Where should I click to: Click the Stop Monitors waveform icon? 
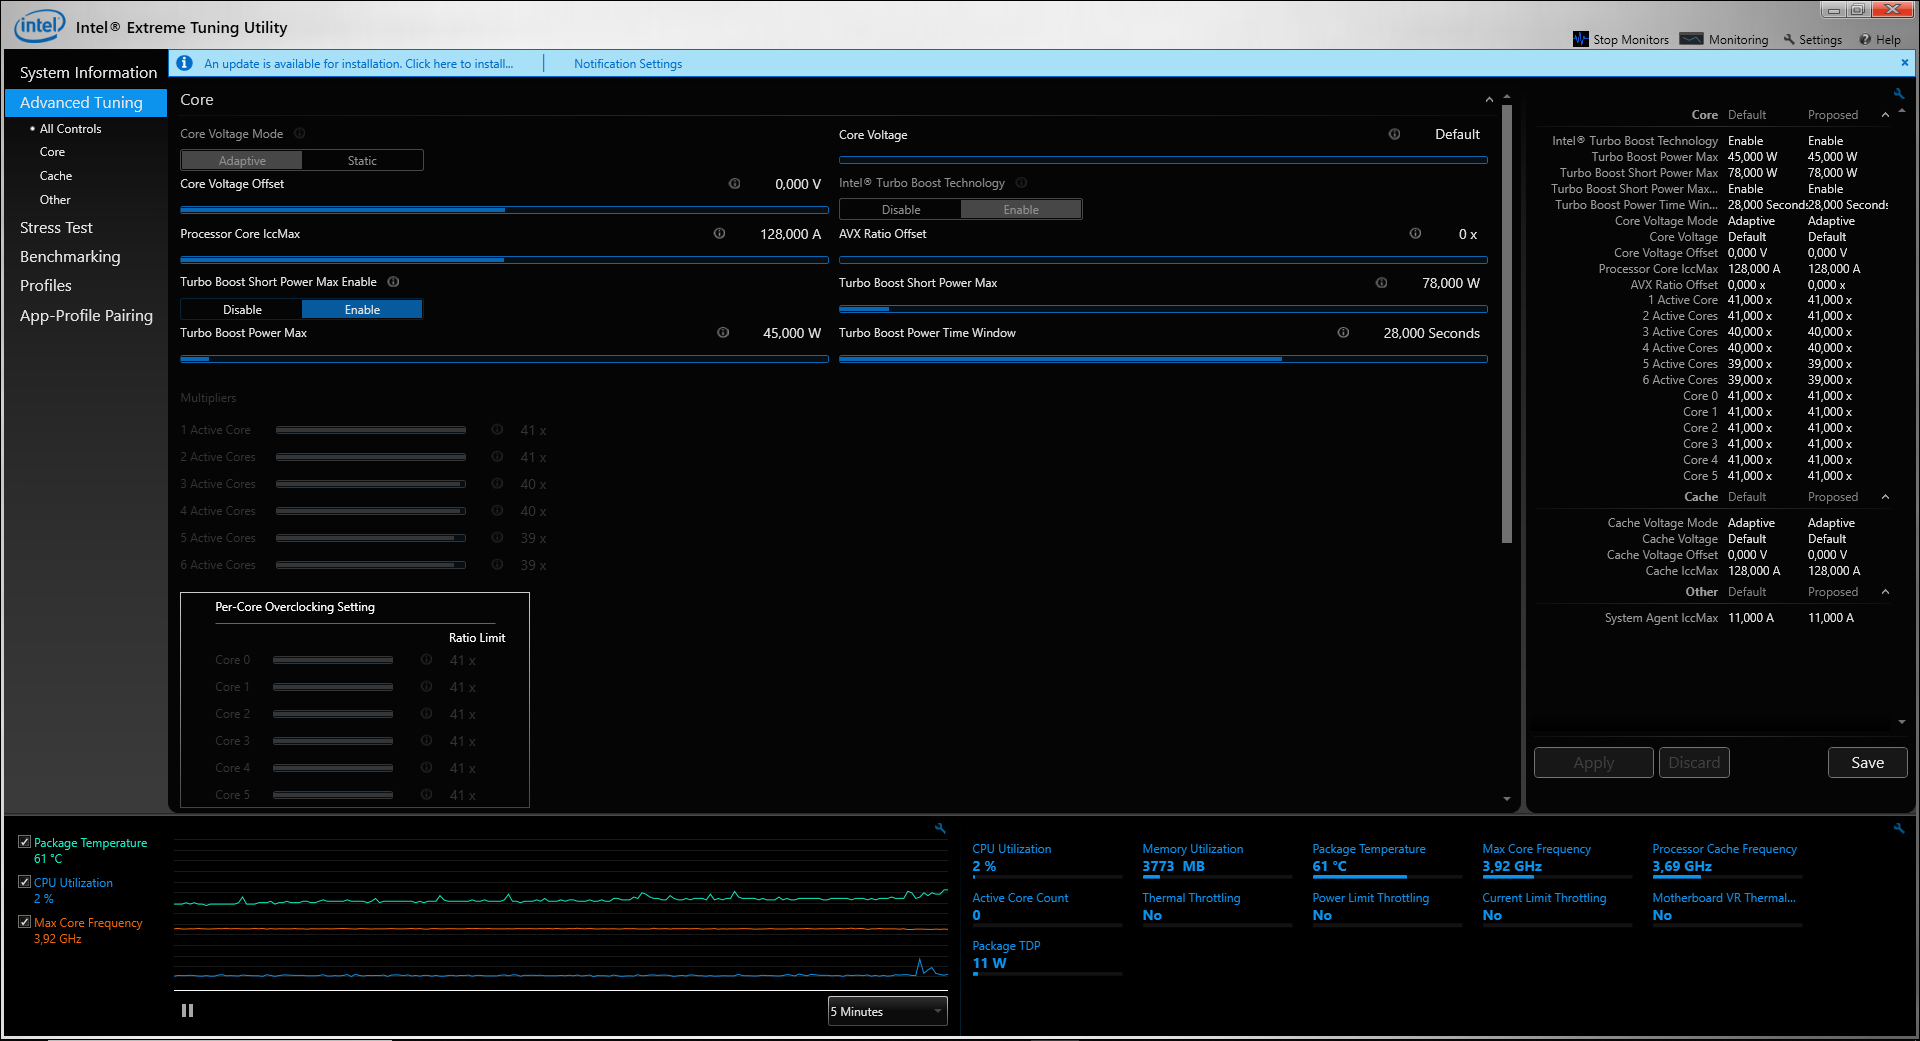coord(1581,39)
